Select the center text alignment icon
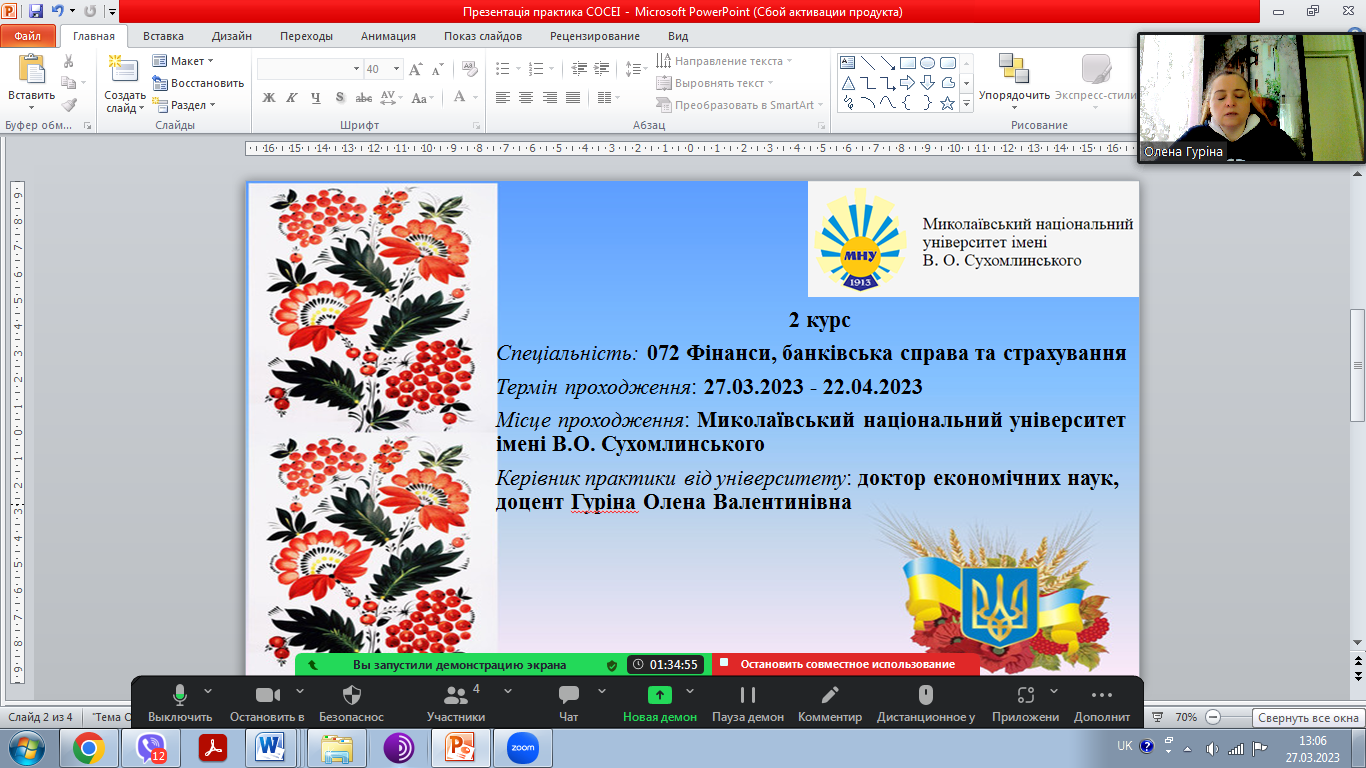 (526, 98)
